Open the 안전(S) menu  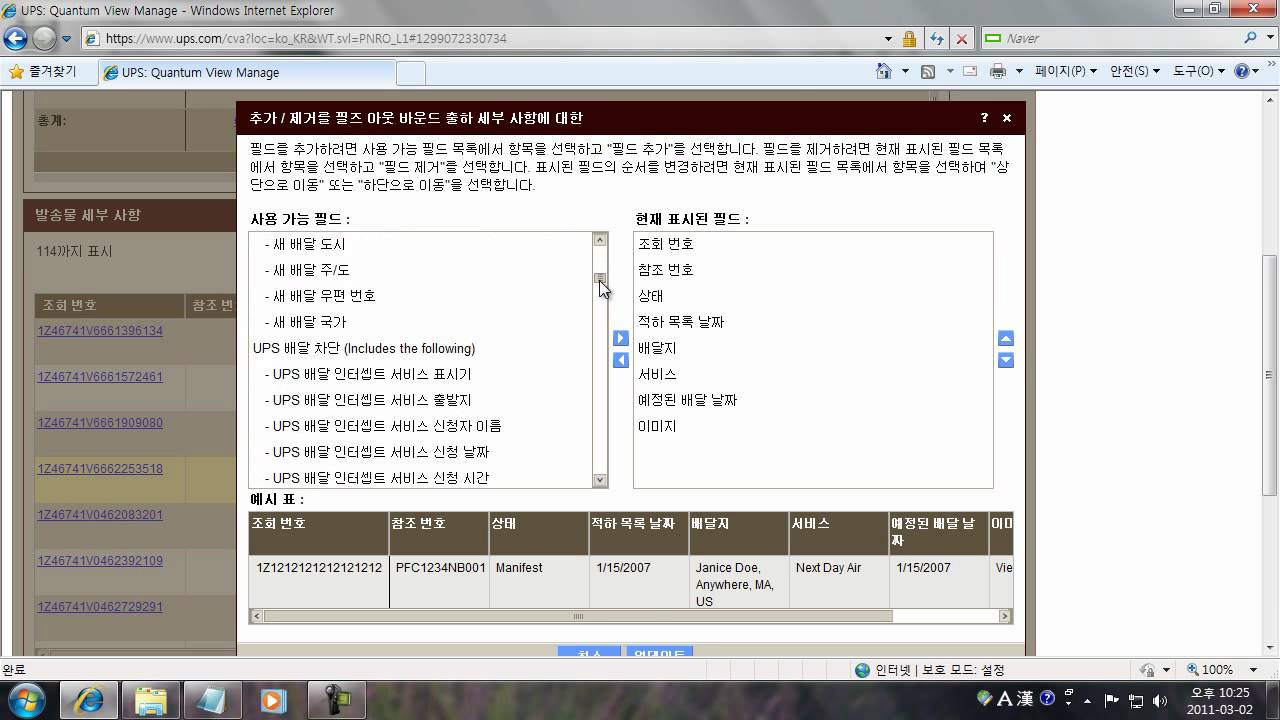pyautogui.click(x=1135, y=71)
